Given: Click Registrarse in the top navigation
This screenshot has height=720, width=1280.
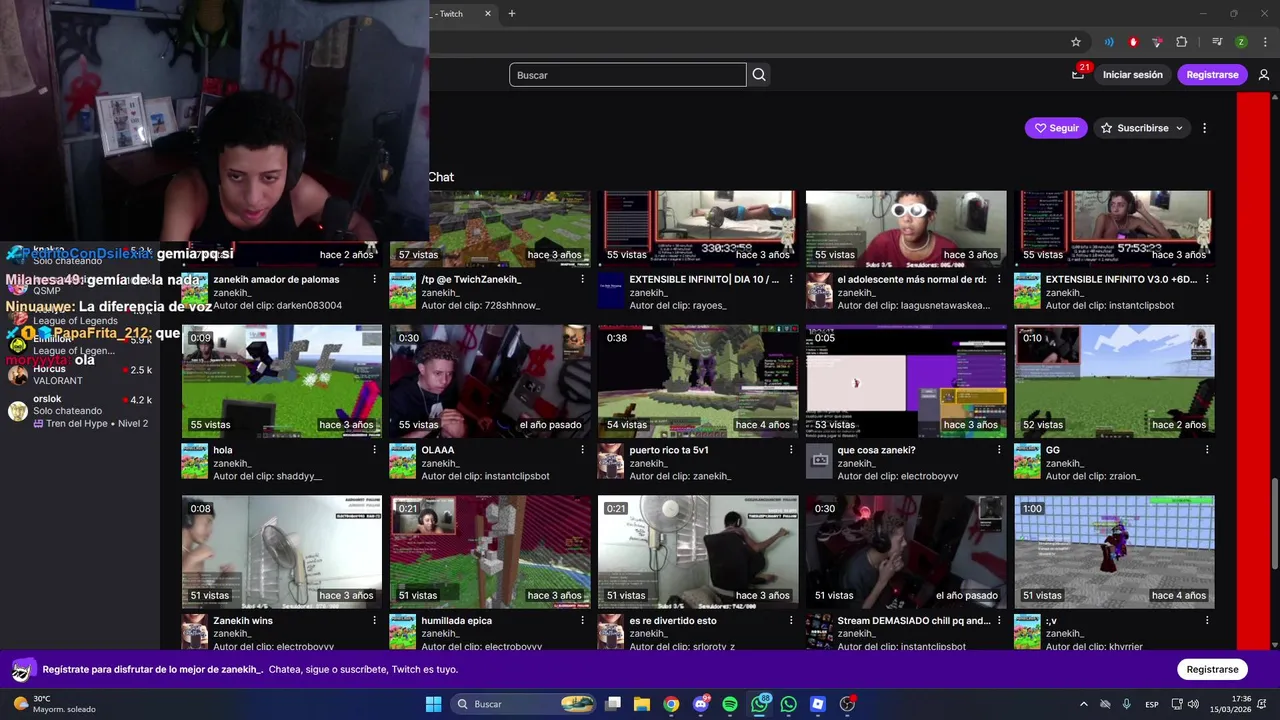Looking at the screenshot, I should tap(1213, 75).
